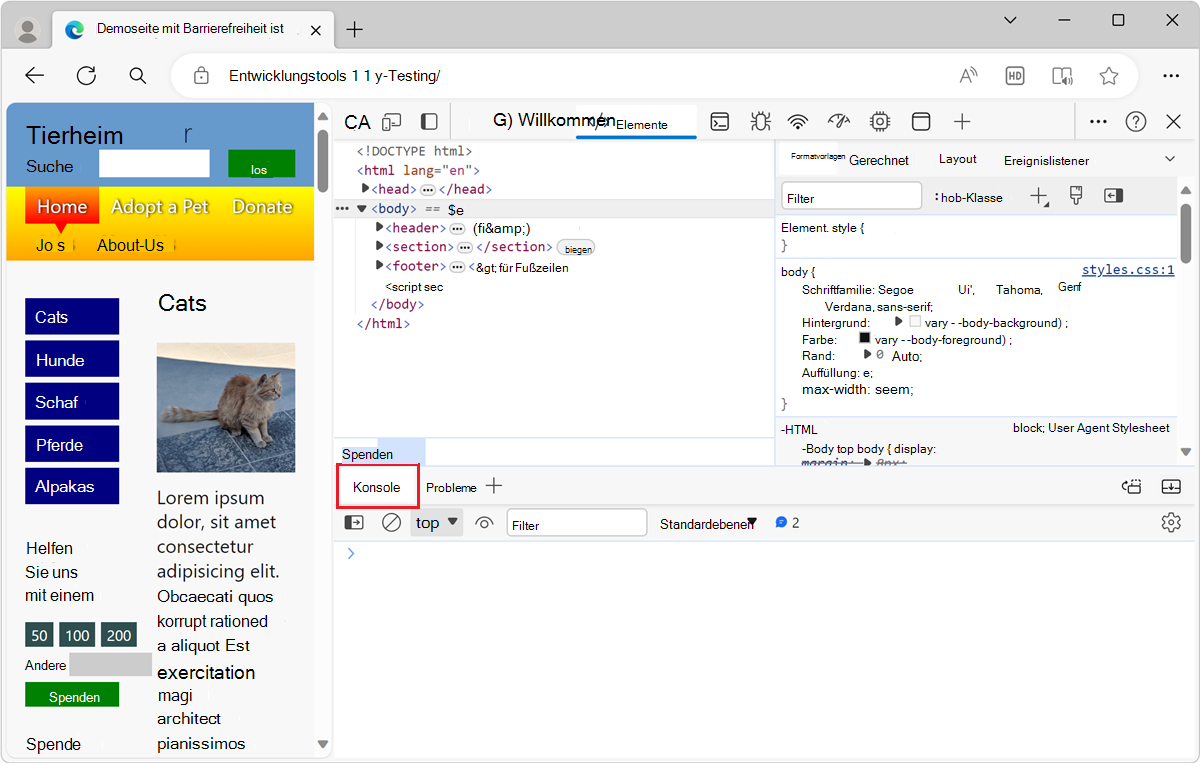Open the Performance gauge icon
Viewport: 1200px width, 763px height.
(838, 122)
